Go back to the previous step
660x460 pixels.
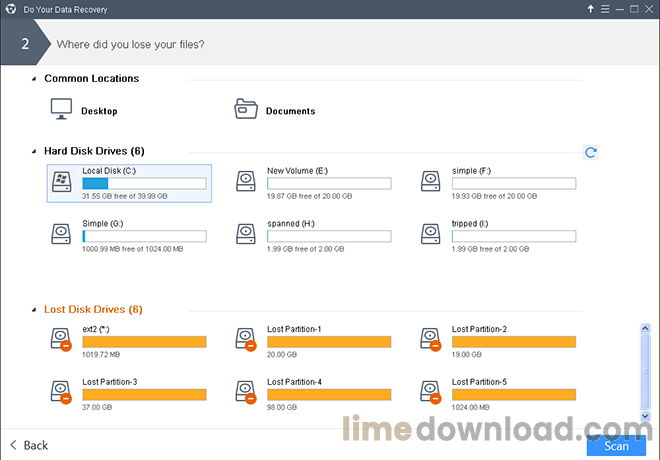pyautogui.click(x=29, y=445)
